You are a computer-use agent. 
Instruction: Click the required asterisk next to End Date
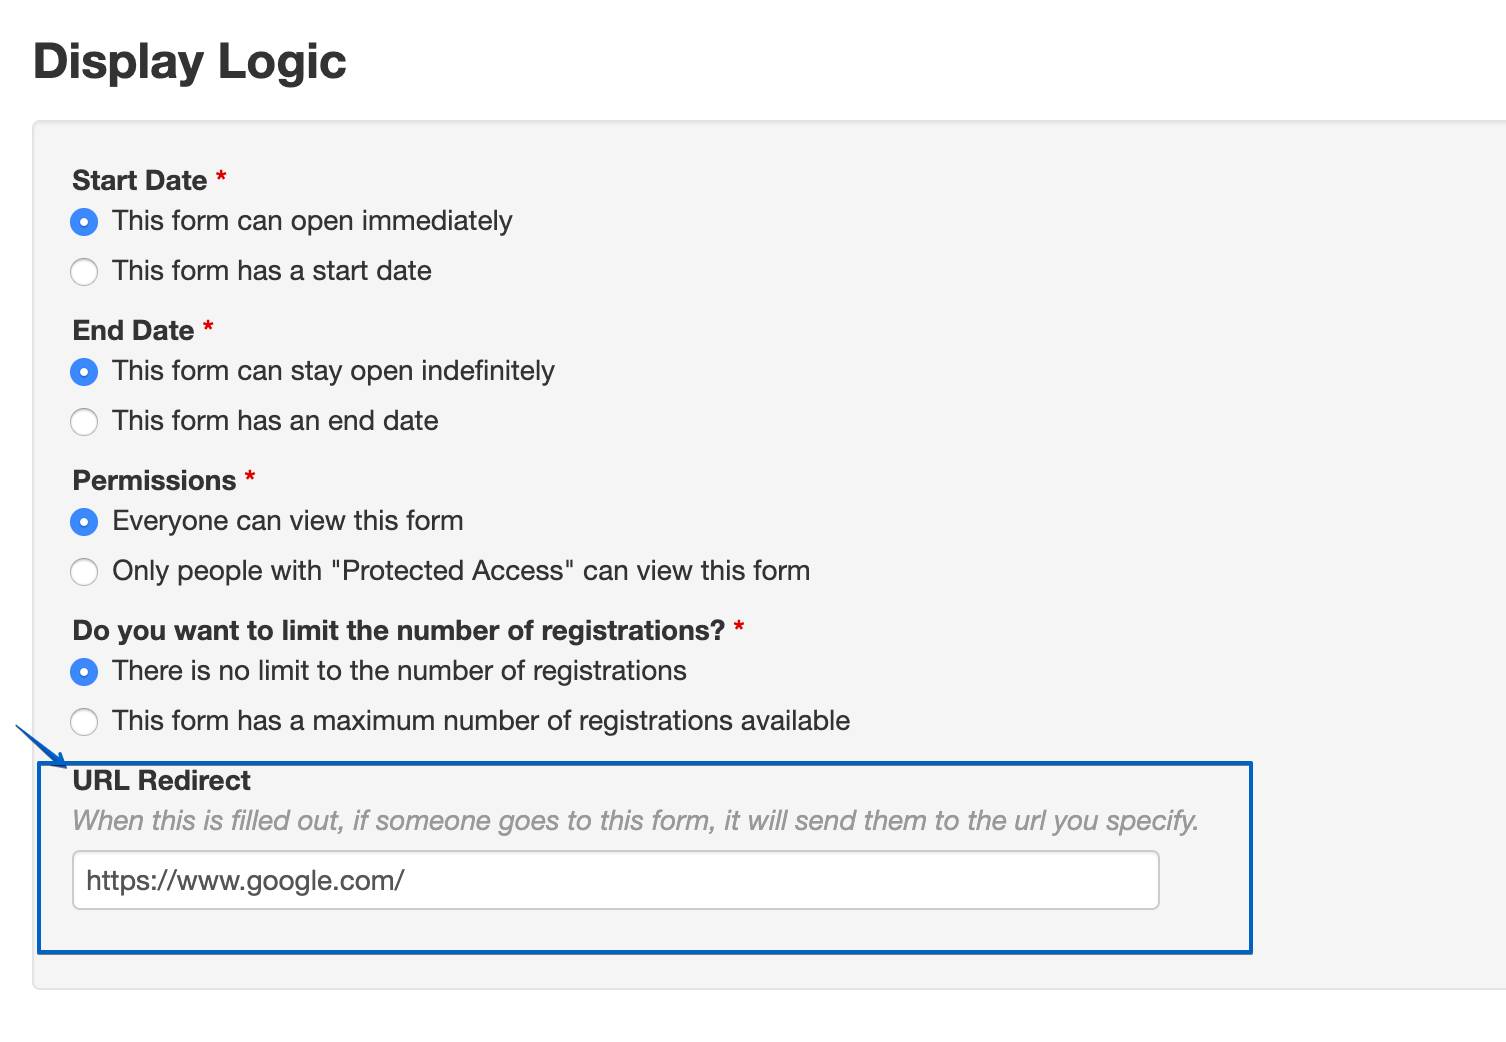pyautogui.click(x=208, y=327)
